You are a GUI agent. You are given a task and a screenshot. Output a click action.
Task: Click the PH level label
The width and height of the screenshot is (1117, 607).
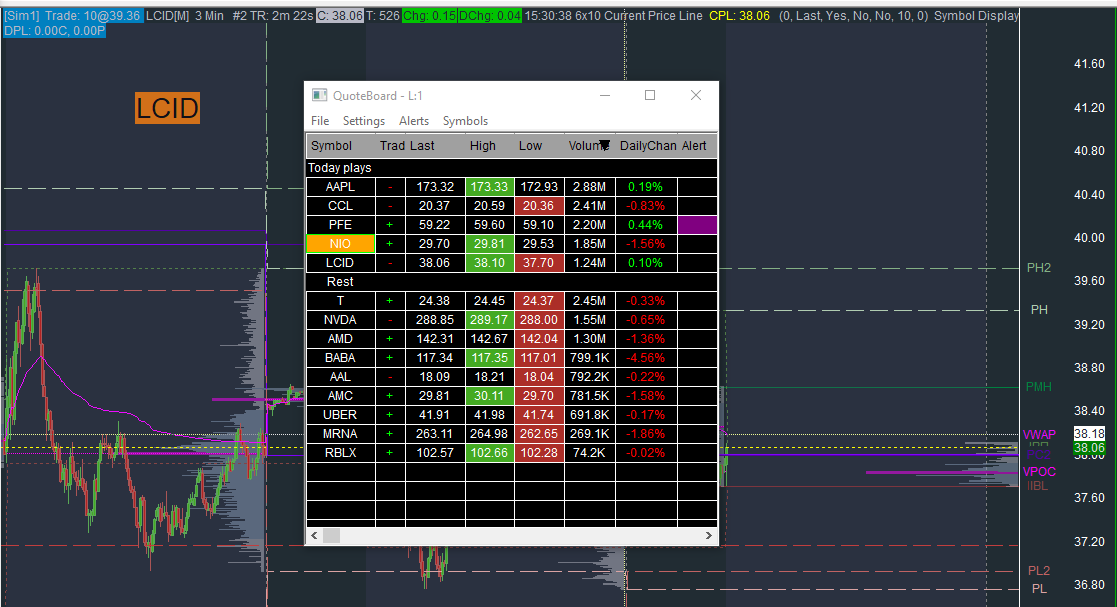(x=1039, y=310)
